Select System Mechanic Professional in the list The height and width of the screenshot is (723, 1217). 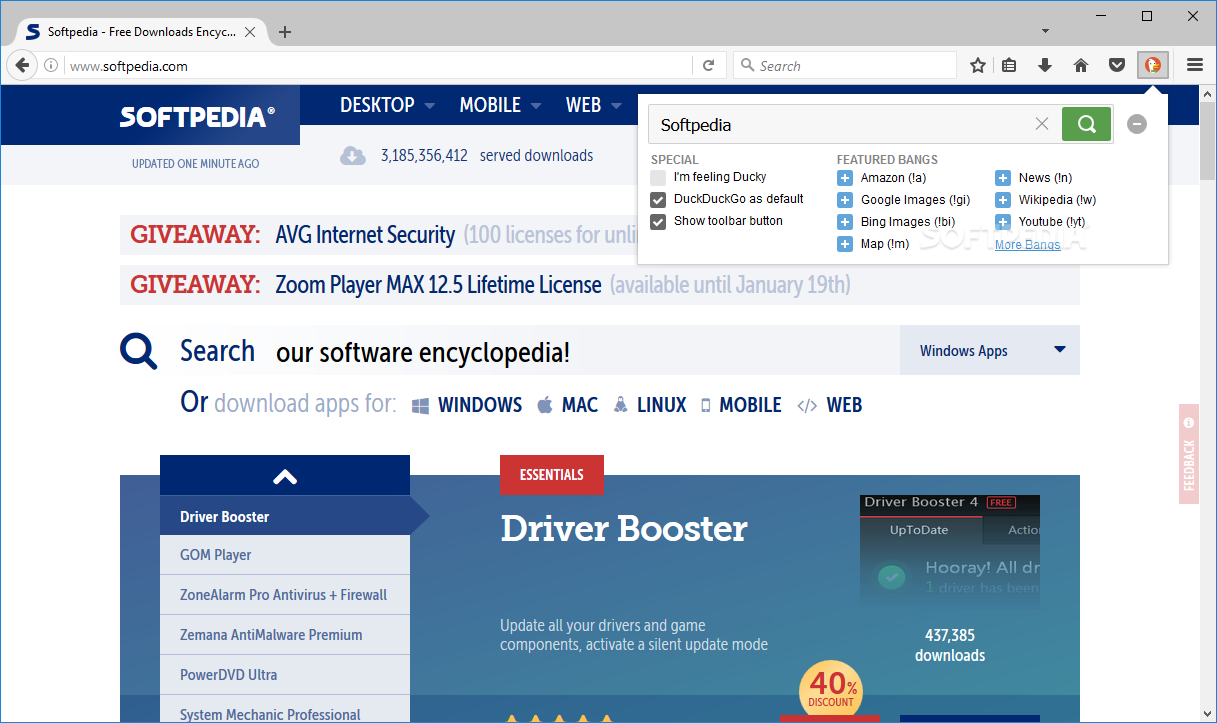click(x=285, y=710)
